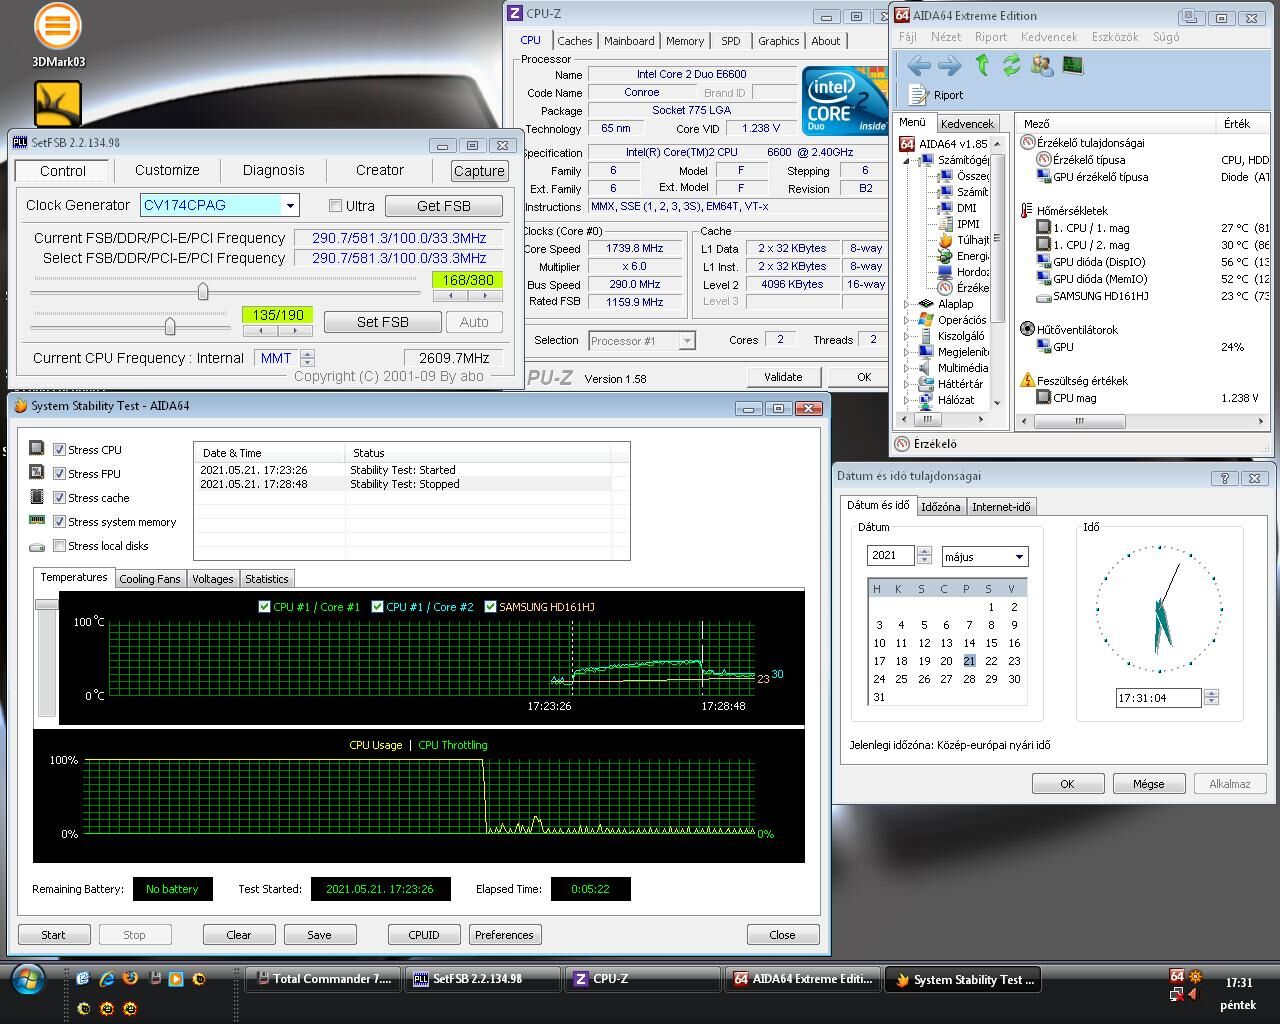The height and width of the screenshot is (1024, 1280).
Task: Open the month dropdown showing május
Action: (1019, 557)
